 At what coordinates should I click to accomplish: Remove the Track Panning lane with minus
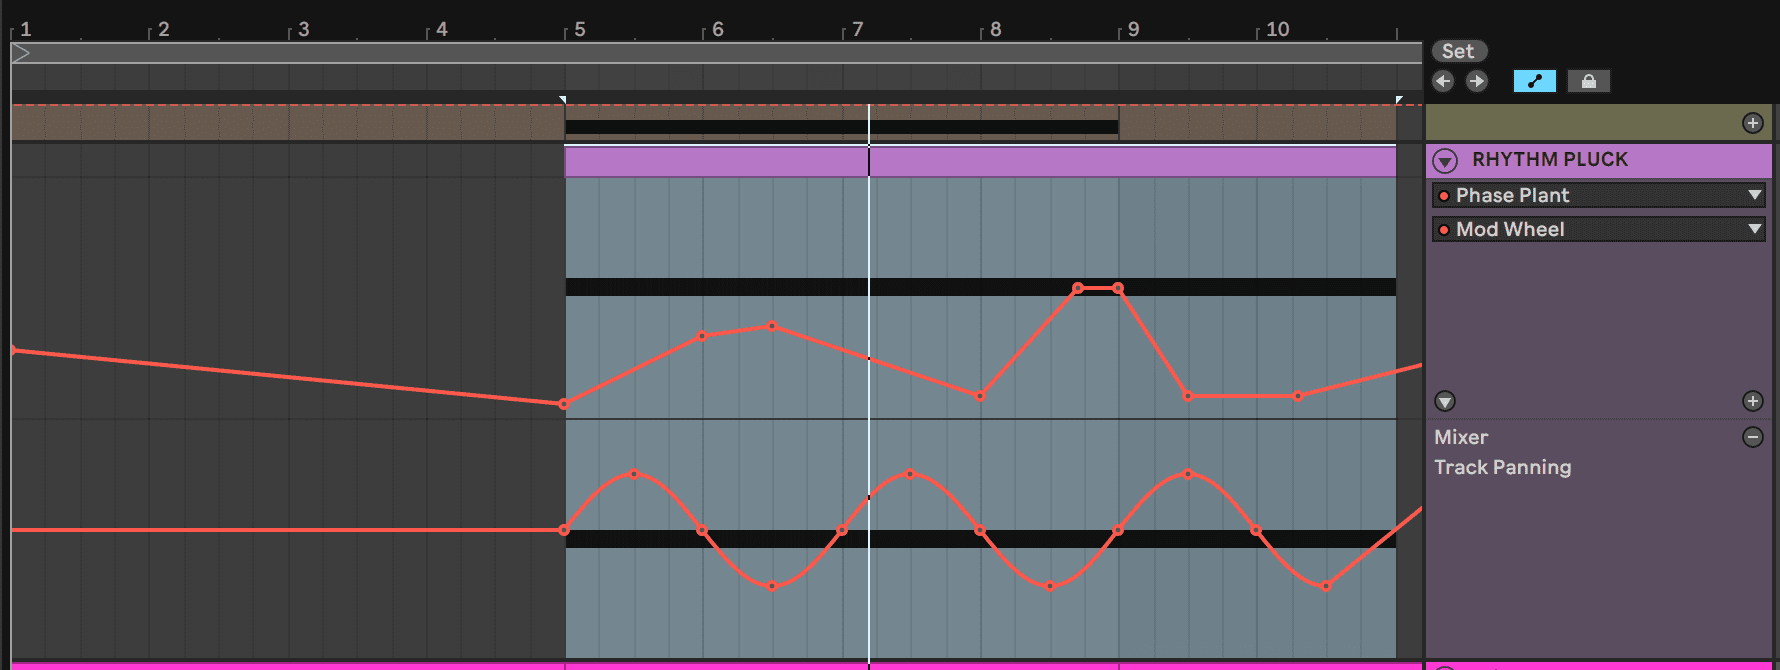tap(1752, 437)
